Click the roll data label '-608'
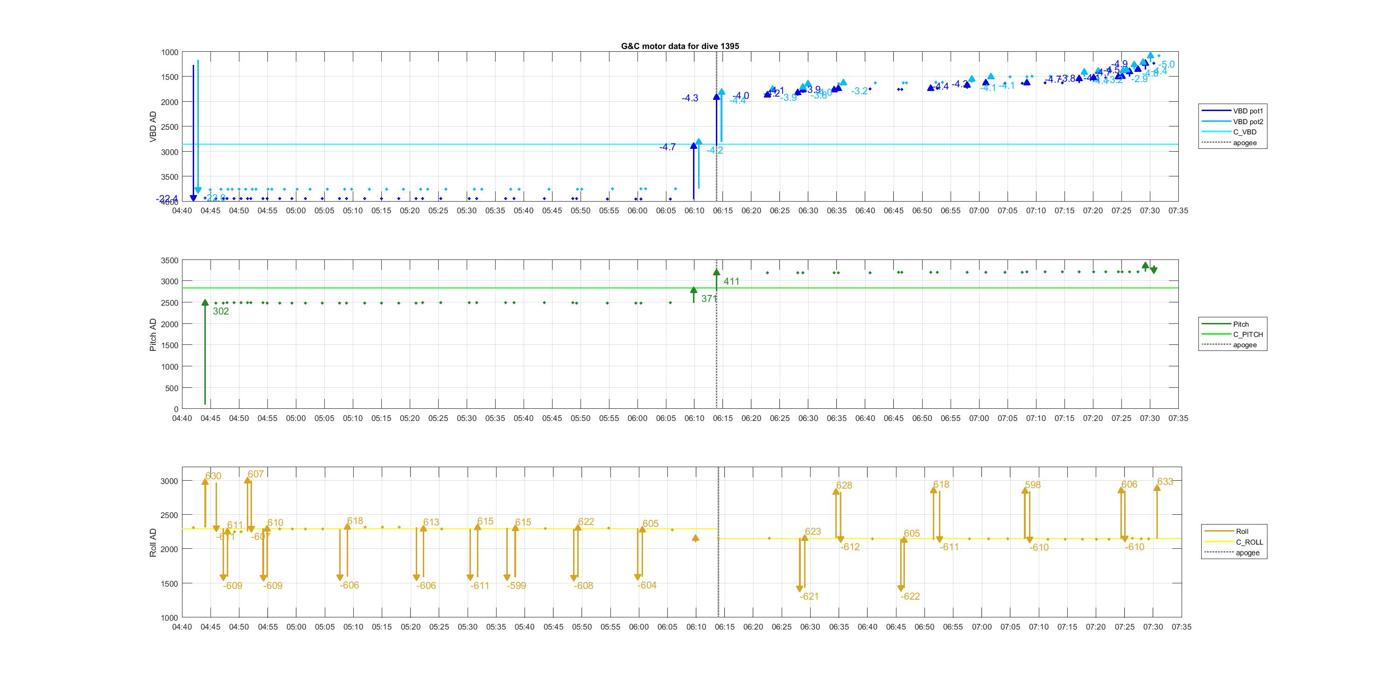 [583, 586]
